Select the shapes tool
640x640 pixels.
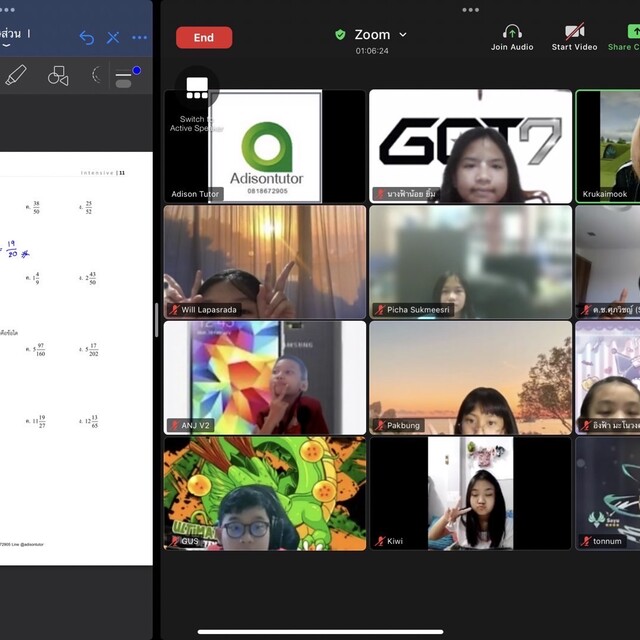[x=58, y=75]
